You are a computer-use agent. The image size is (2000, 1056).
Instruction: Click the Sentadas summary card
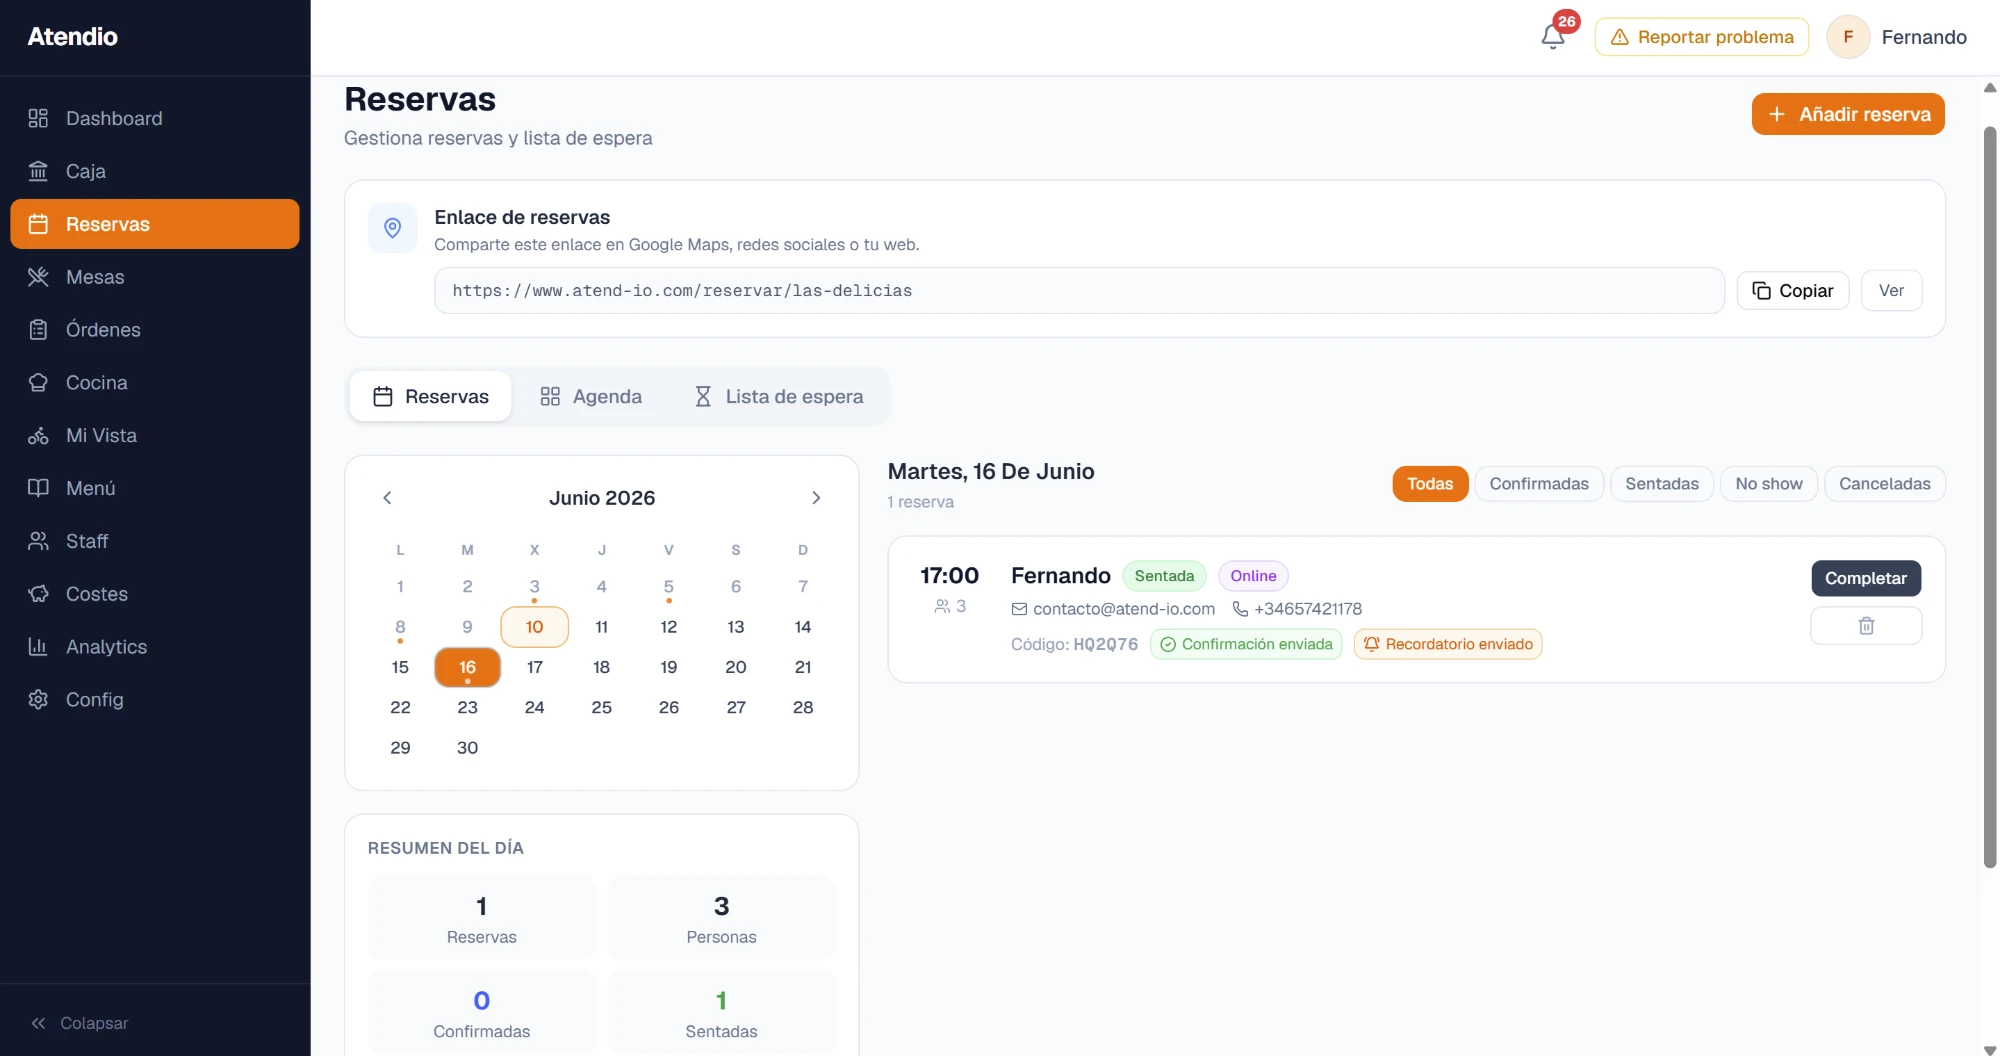click(x=722, y=1012)
